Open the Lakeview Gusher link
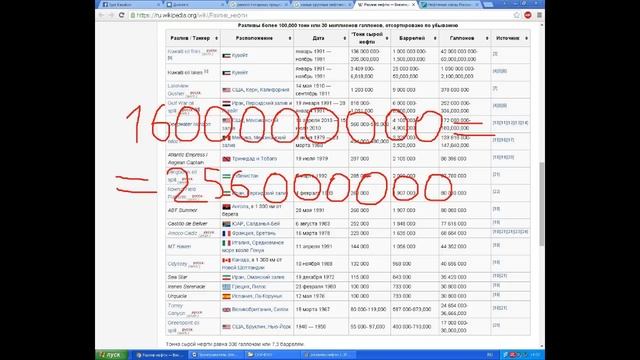The height and width of the screenshot is (360, 640). 178,90
